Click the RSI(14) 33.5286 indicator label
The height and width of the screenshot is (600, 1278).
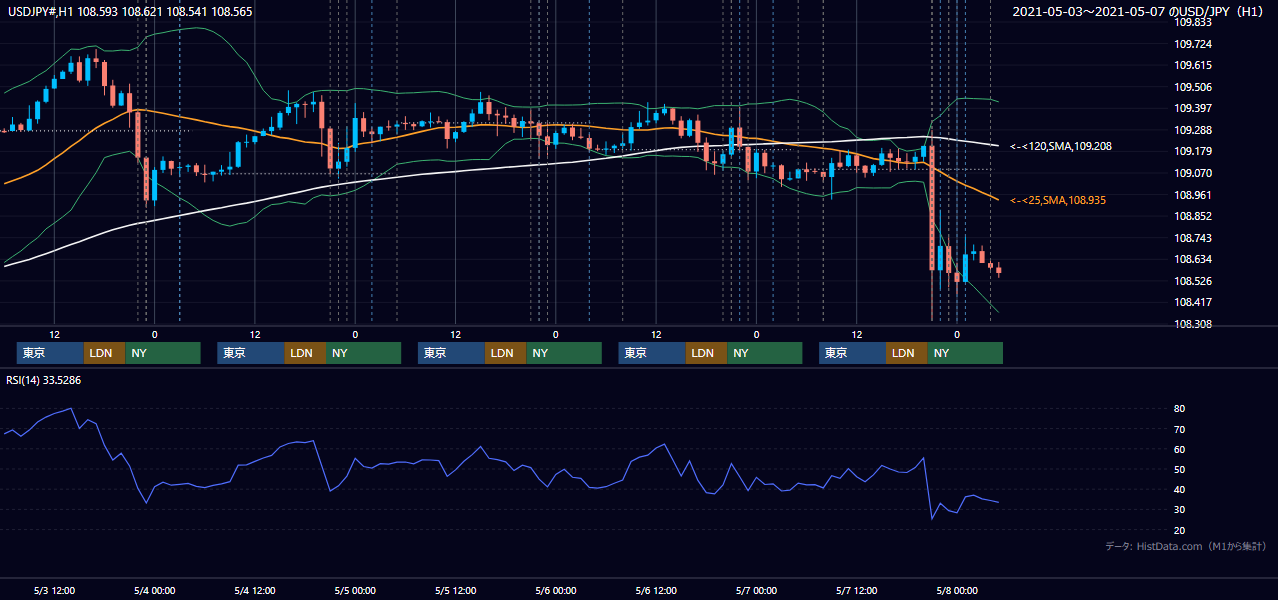click(x=44, y=380)
